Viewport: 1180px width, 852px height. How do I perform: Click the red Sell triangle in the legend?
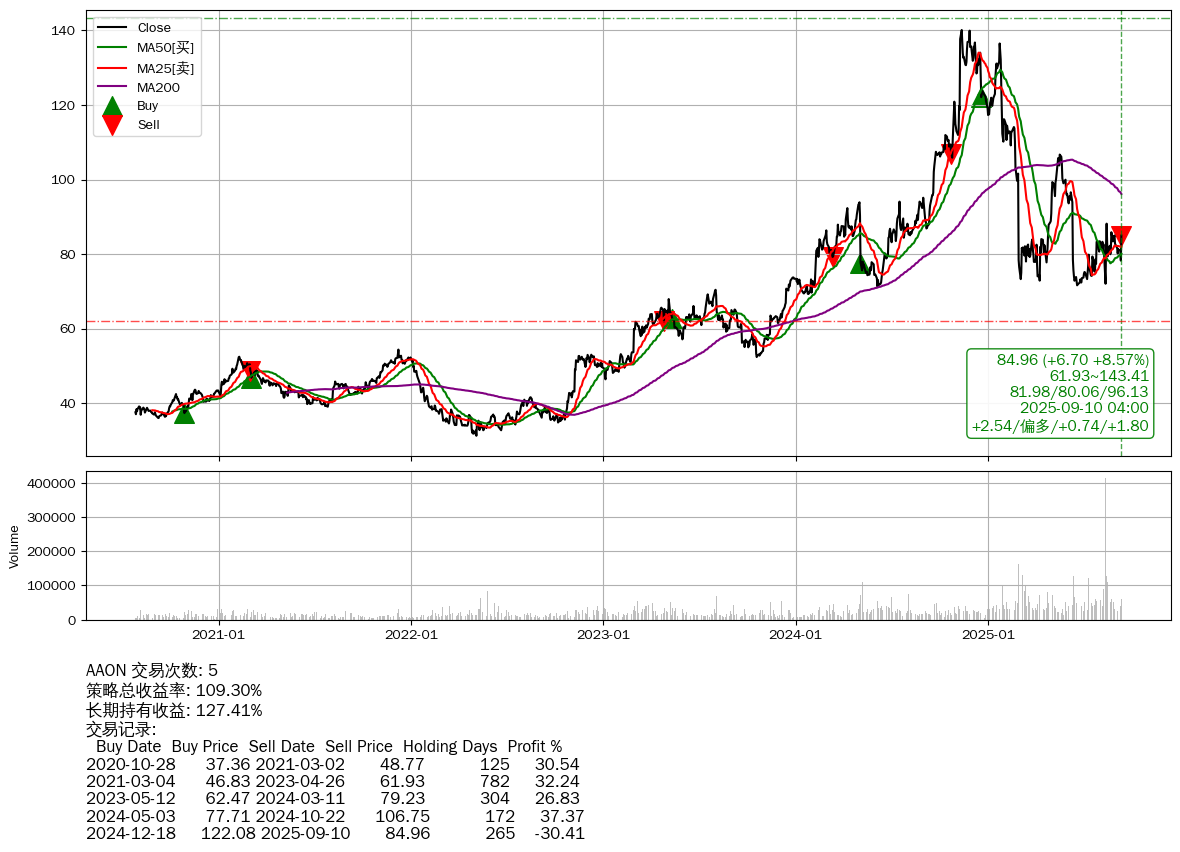(x=113, y=125)
